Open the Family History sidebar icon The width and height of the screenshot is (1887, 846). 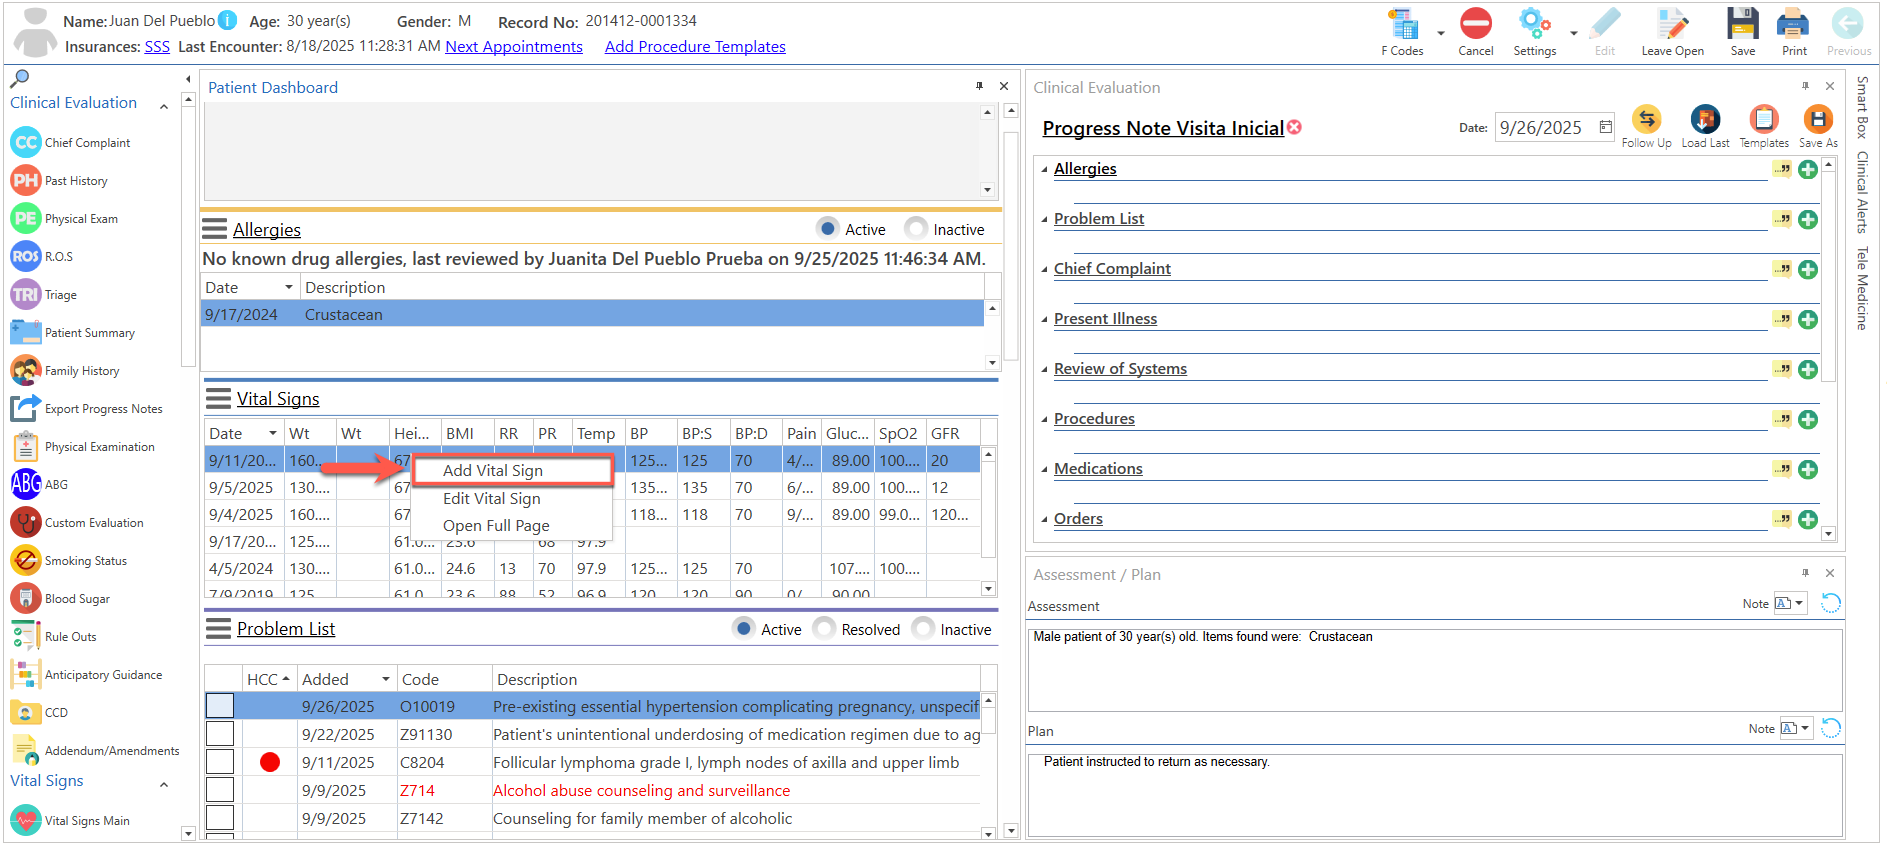(x=26, y=371)
